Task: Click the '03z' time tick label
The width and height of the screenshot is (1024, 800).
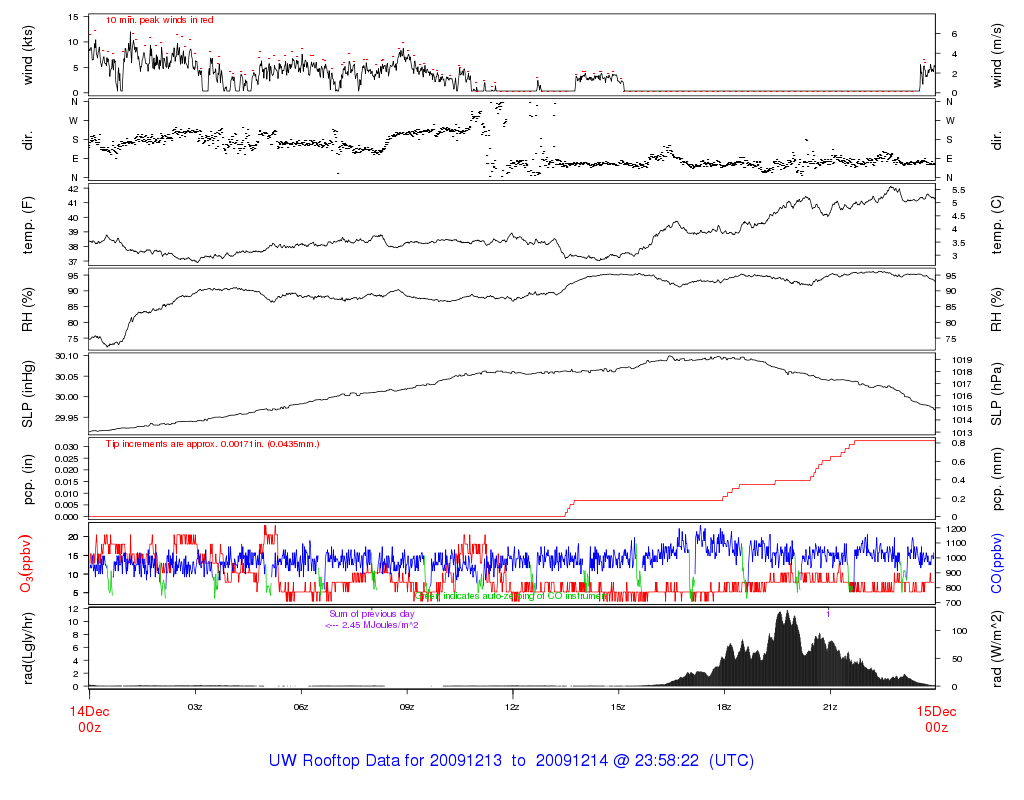Action: tap(195, 707)
